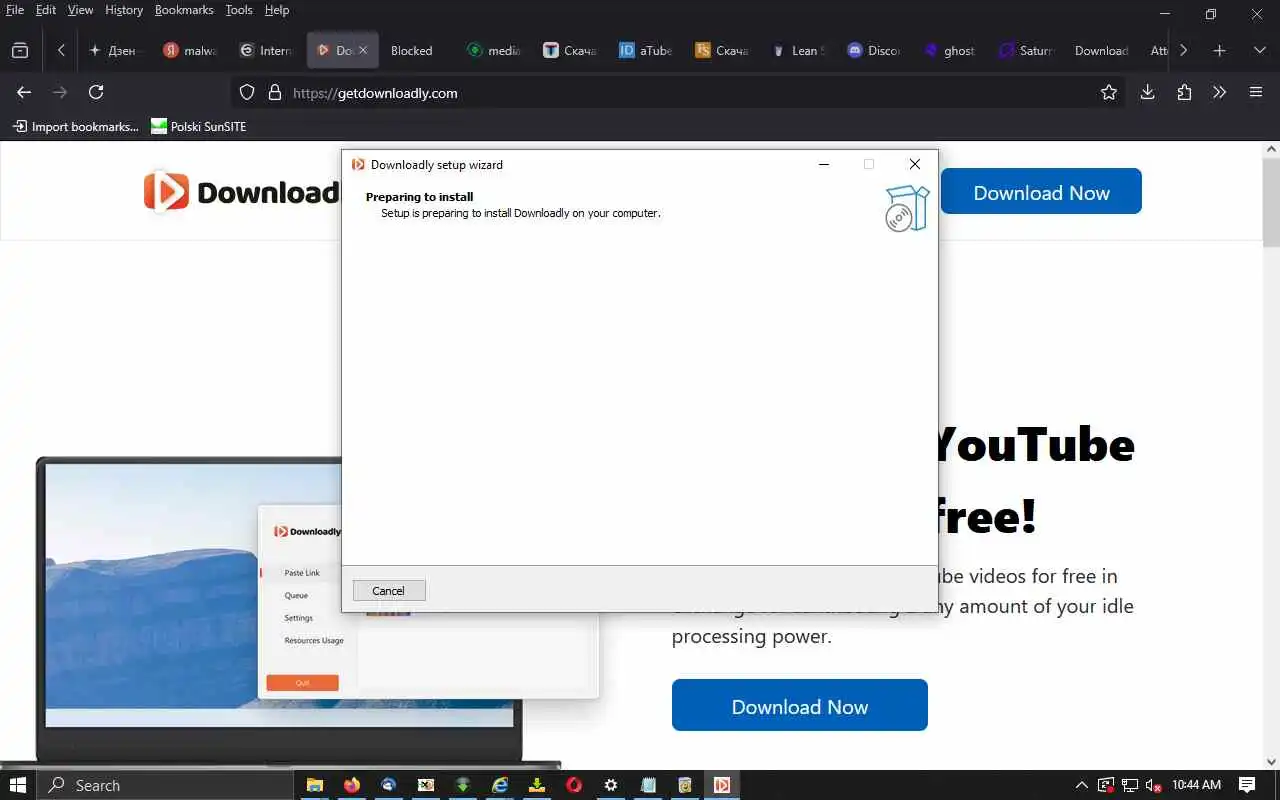Image resolution: width=1280 pixels, height=800 pixels.
Task: Switch to the media tab
Action: click(493, 50)
